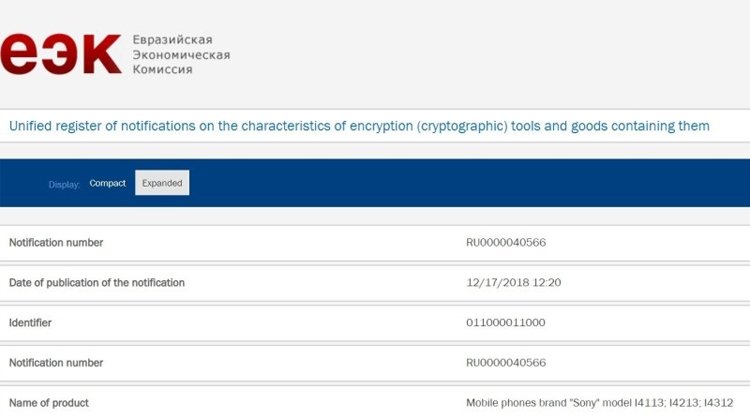Open the Unified register of notifications heading link
The image size is (750, 419).
click(x=359, y=126)
